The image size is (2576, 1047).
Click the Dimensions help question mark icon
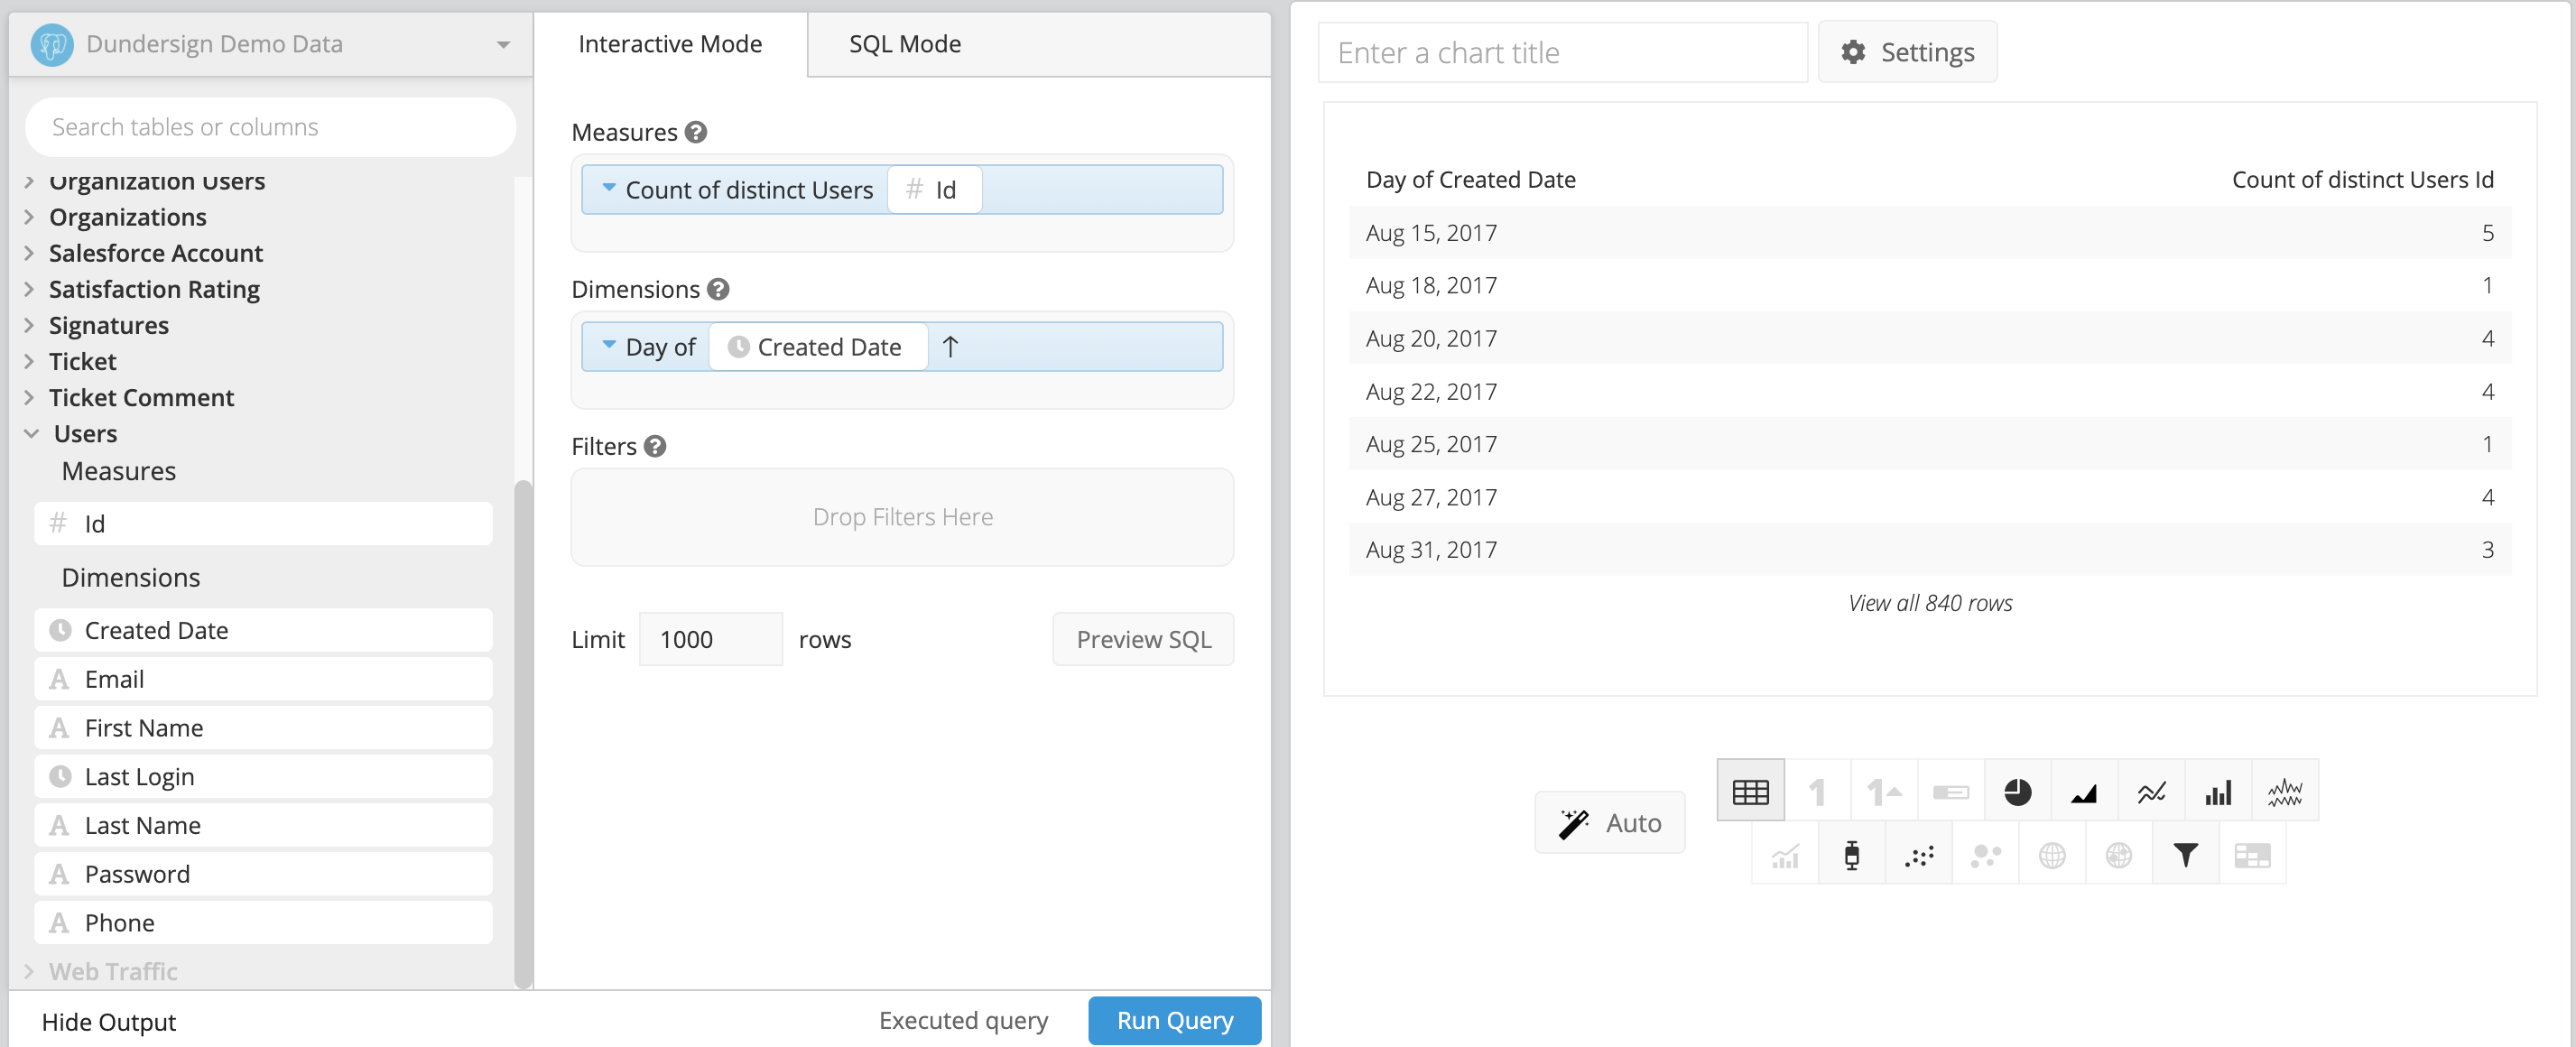pyautogui.click(x=718, y=289)
